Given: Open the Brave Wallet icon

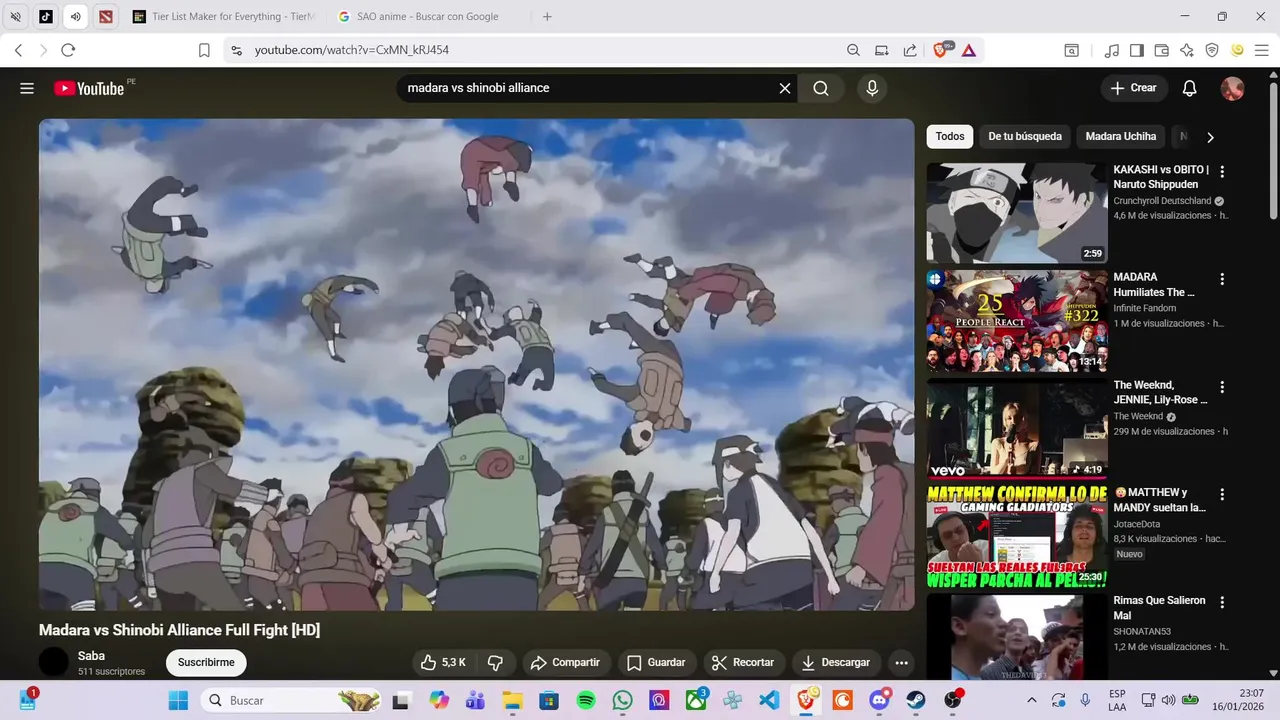Looking at the screenshot, I should click(x=1162, y=50).
